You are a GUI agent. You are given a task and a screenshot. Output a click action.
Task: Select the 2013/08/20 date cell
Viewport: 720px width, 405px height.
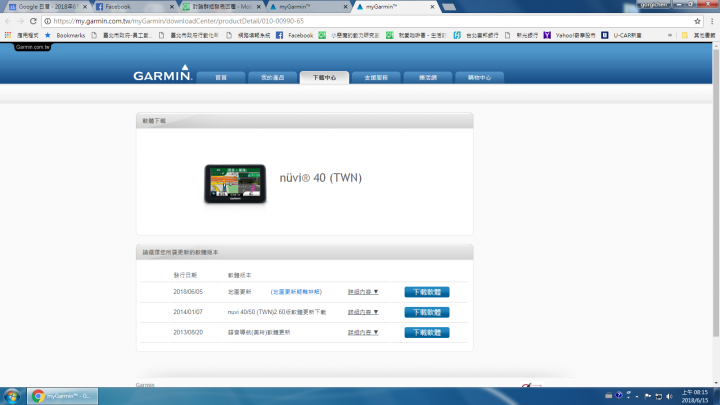[x=188, y=332]
